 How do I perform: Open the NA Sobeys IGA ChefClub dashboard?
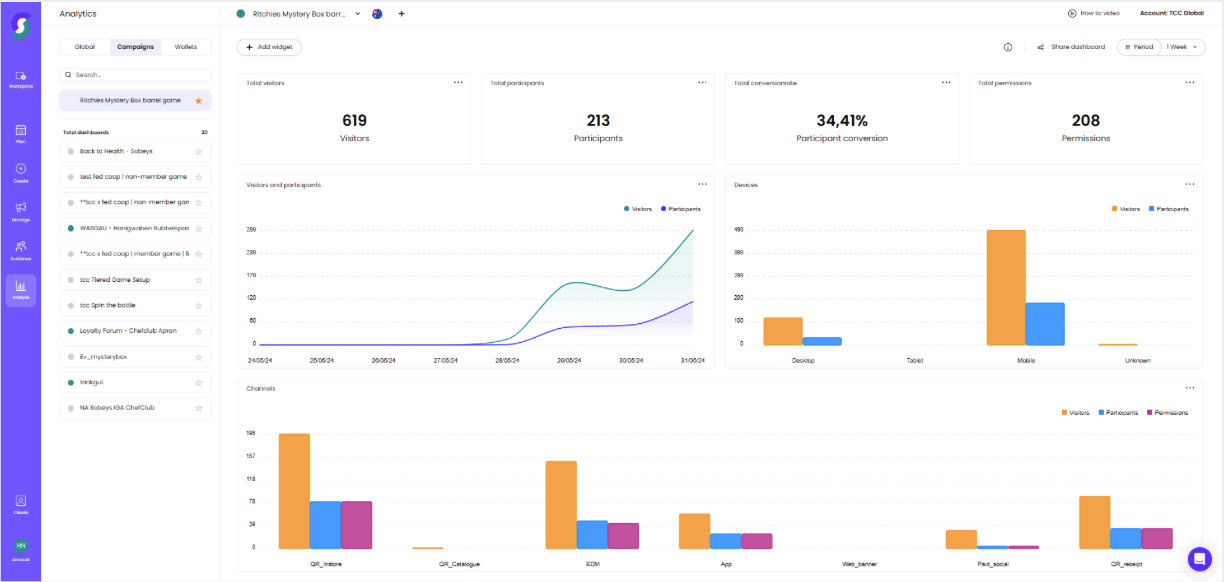tap(135, 408)
